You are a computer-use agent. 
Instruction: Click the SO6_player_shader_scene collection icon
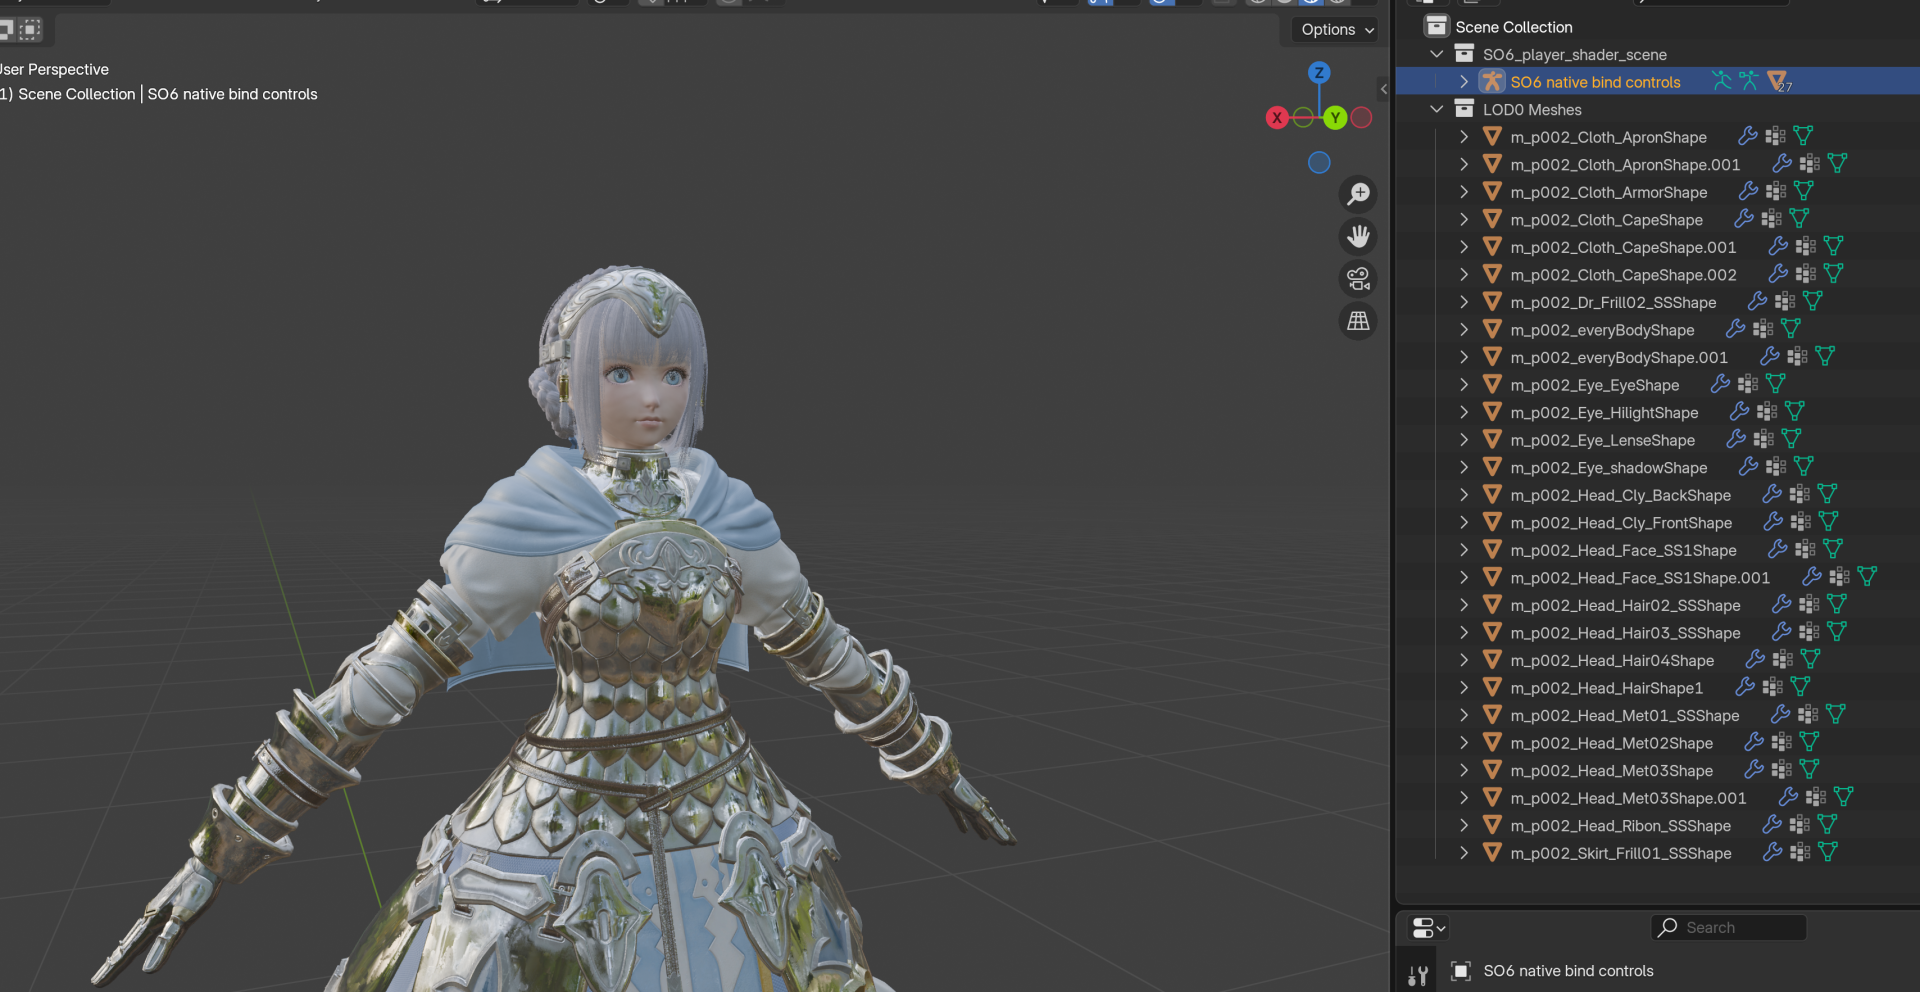(1464, 54)
